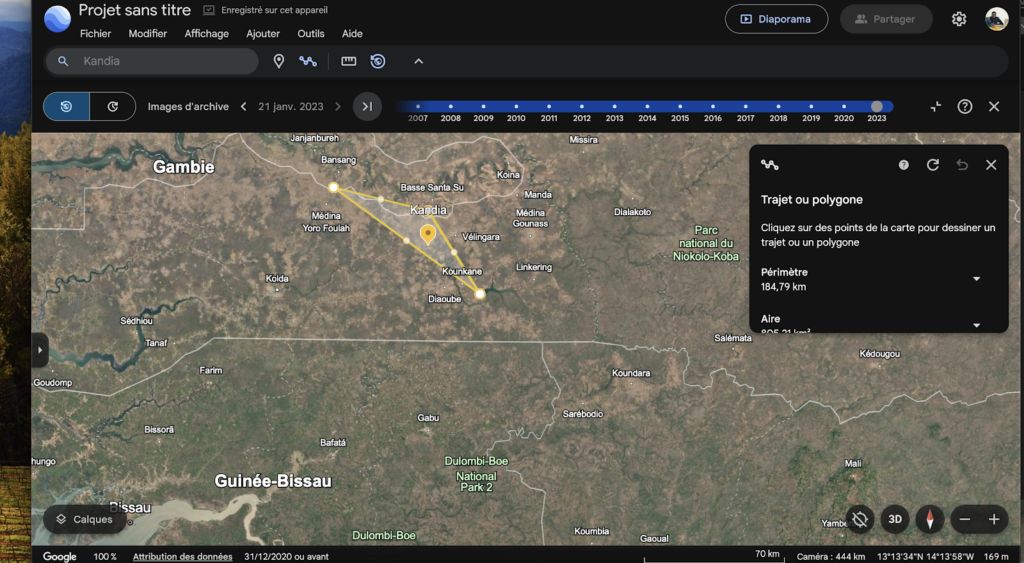Jump to the latest imagery
The height and width of the screenshot is (563, 1024).
[367, 106]
